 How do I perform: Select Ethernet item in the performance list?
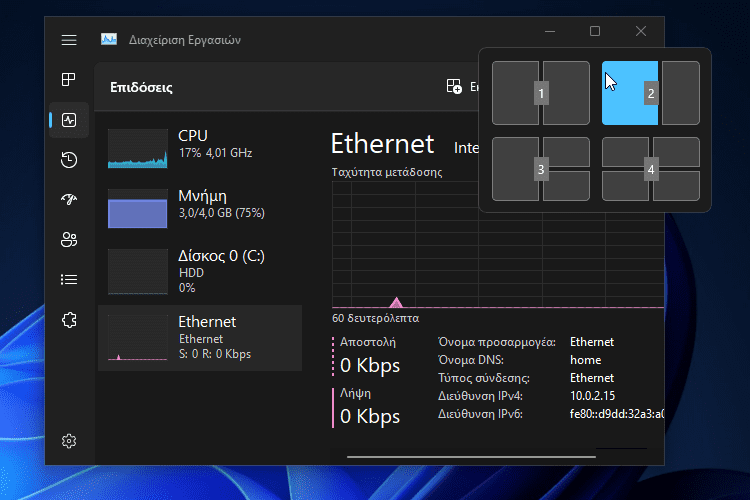pos(200,338)
